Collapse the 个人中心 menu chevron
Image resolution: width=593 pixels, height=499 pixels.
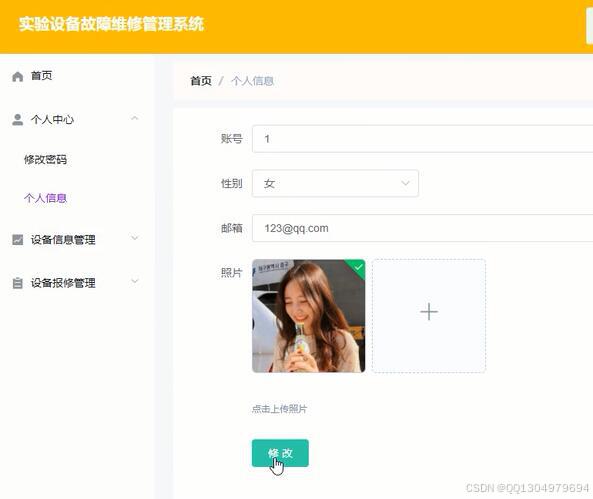click(134, 118)
